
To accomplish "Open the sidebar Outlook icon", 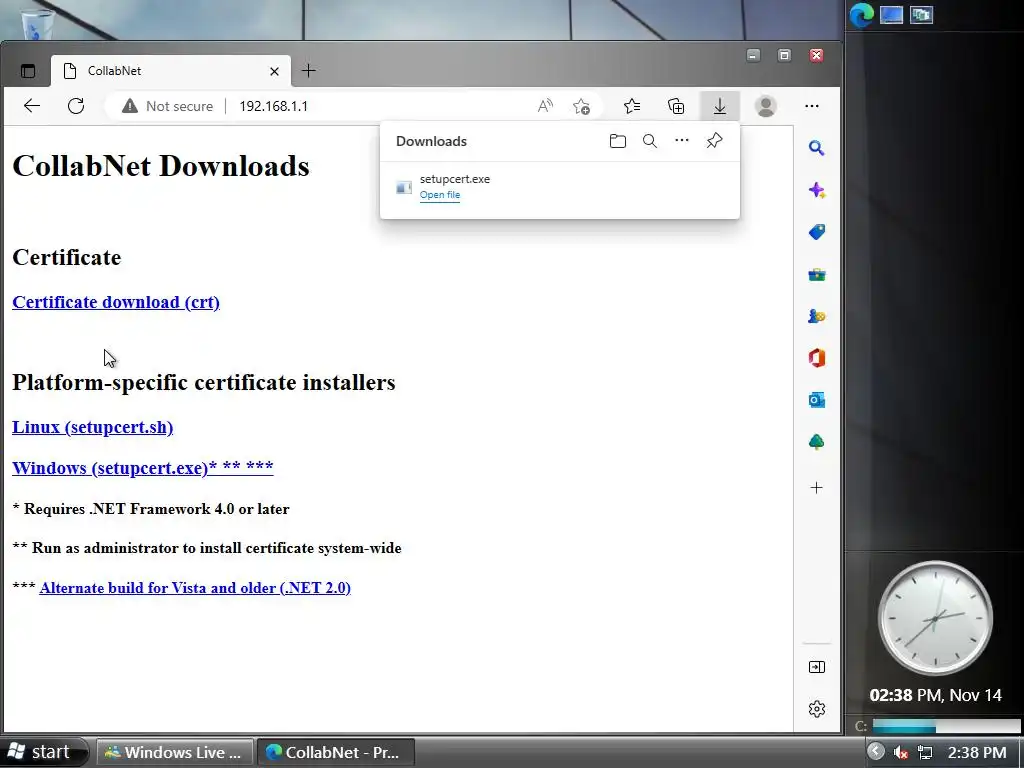I will click(816, 400).
